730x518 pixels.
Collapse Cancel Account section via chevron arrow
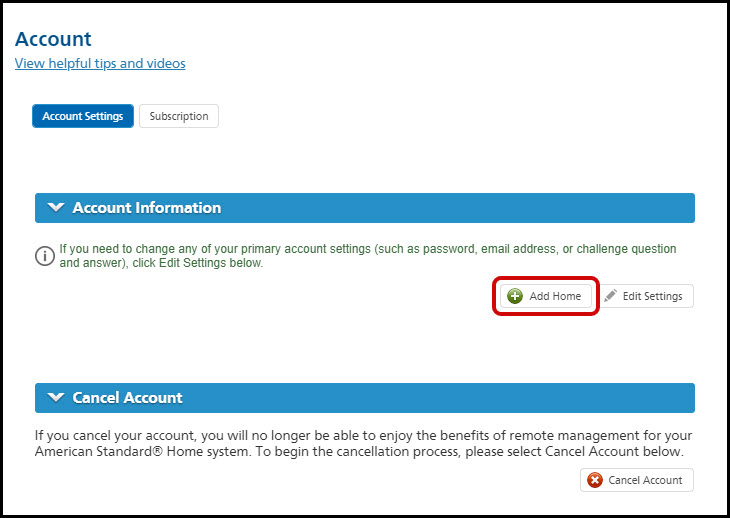pos(56,397)
